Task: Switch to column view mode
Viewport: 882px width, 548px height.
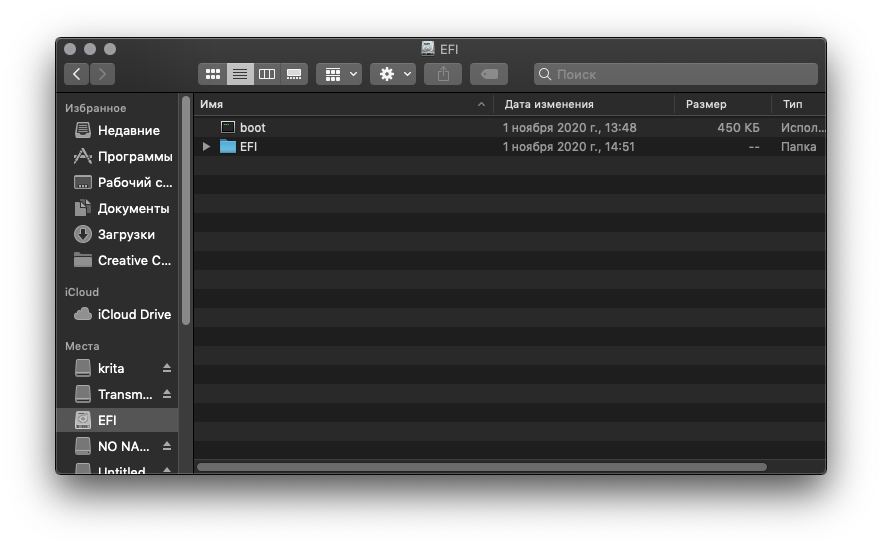Action: 267,74
